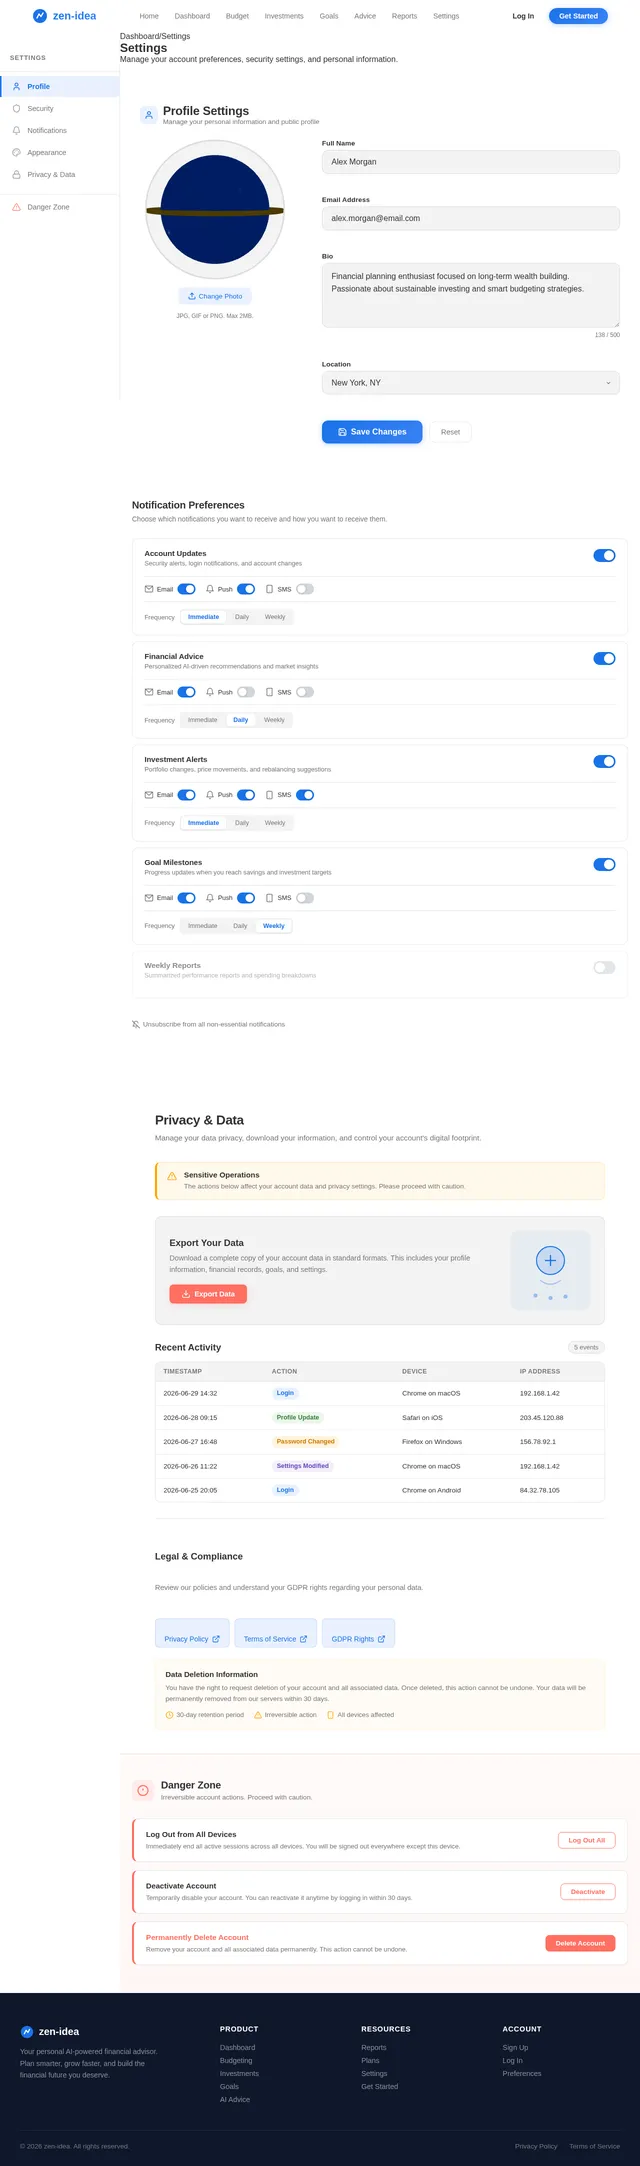Click the plus circle in export illustration
Screen dimensions: 640x2166
coord(550,1260)
